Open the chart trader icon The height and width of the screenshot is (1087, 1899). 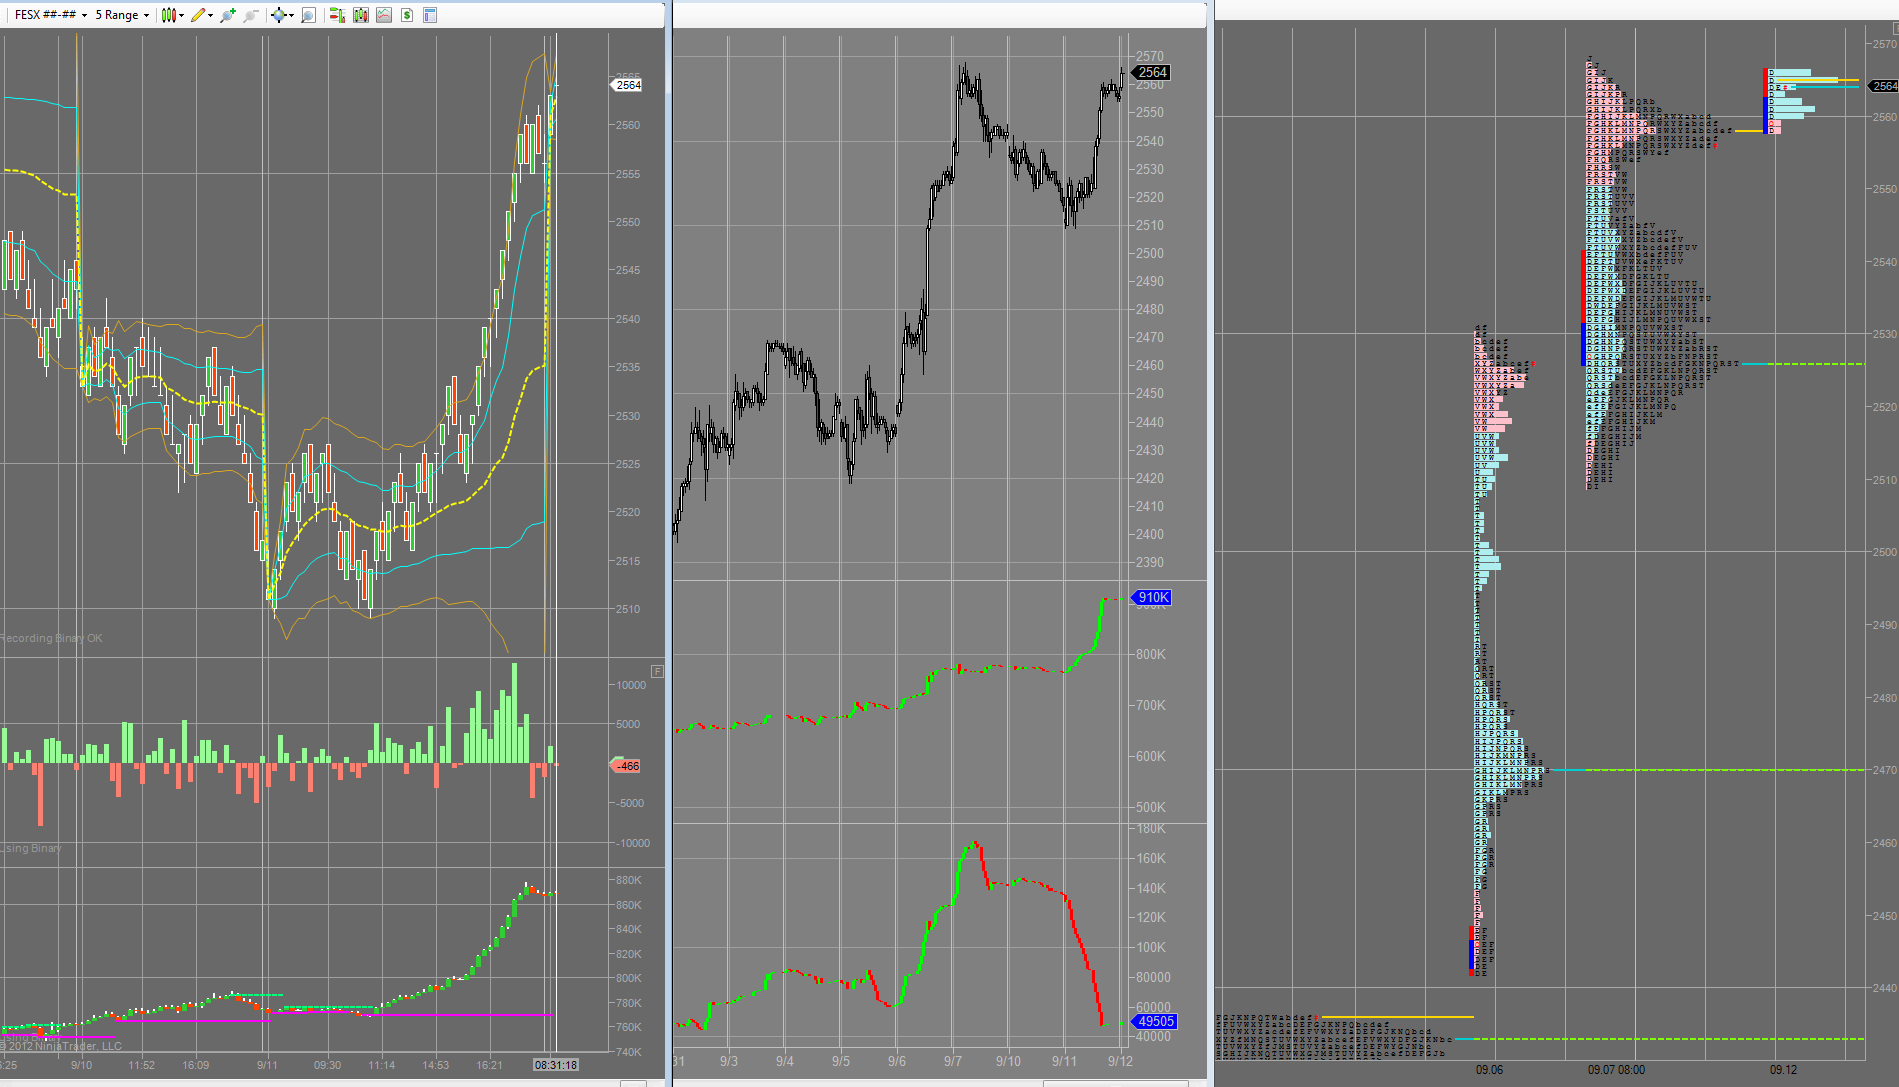(x=337, y=15)
